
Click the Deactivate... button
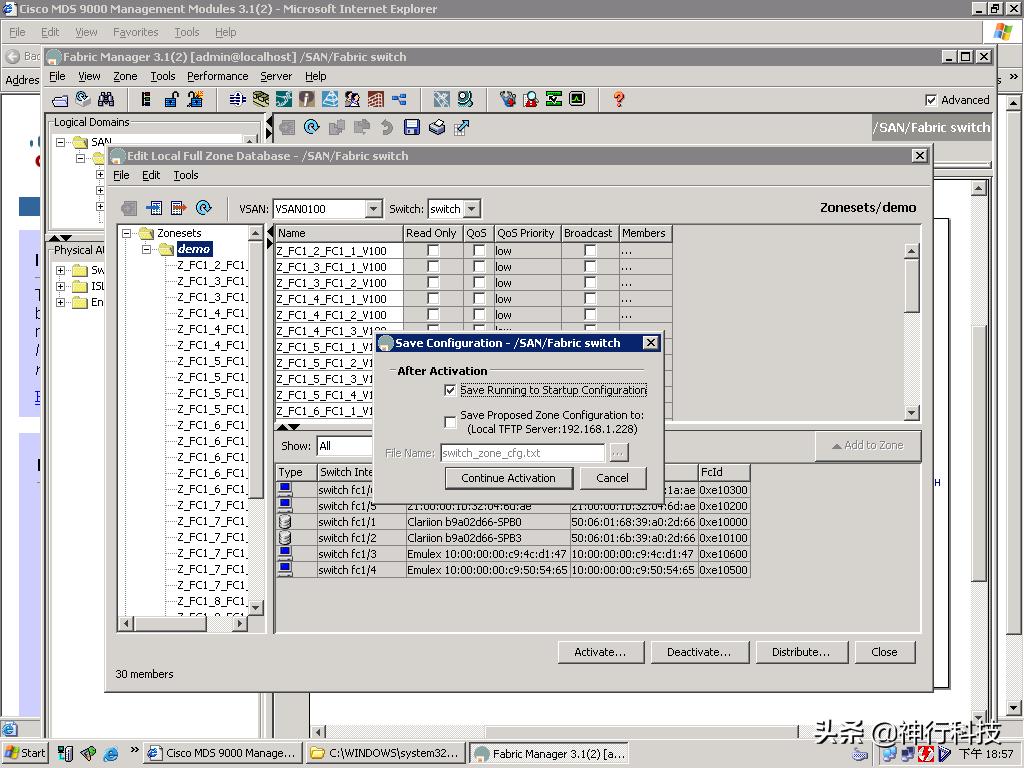[698, 652]
